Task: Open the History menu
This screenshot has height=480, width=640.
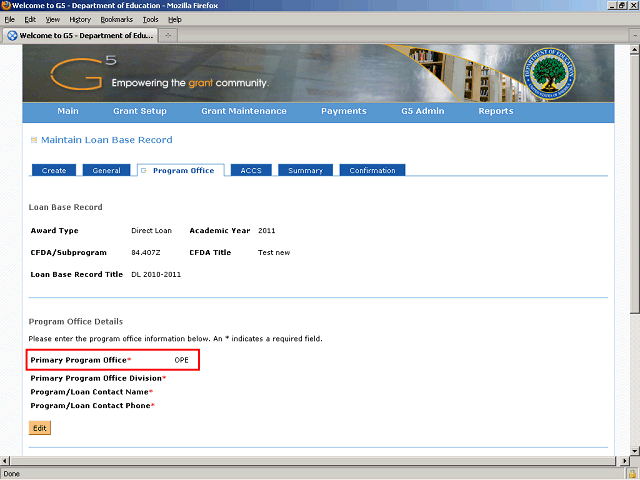Action: (x=80, y=20)
